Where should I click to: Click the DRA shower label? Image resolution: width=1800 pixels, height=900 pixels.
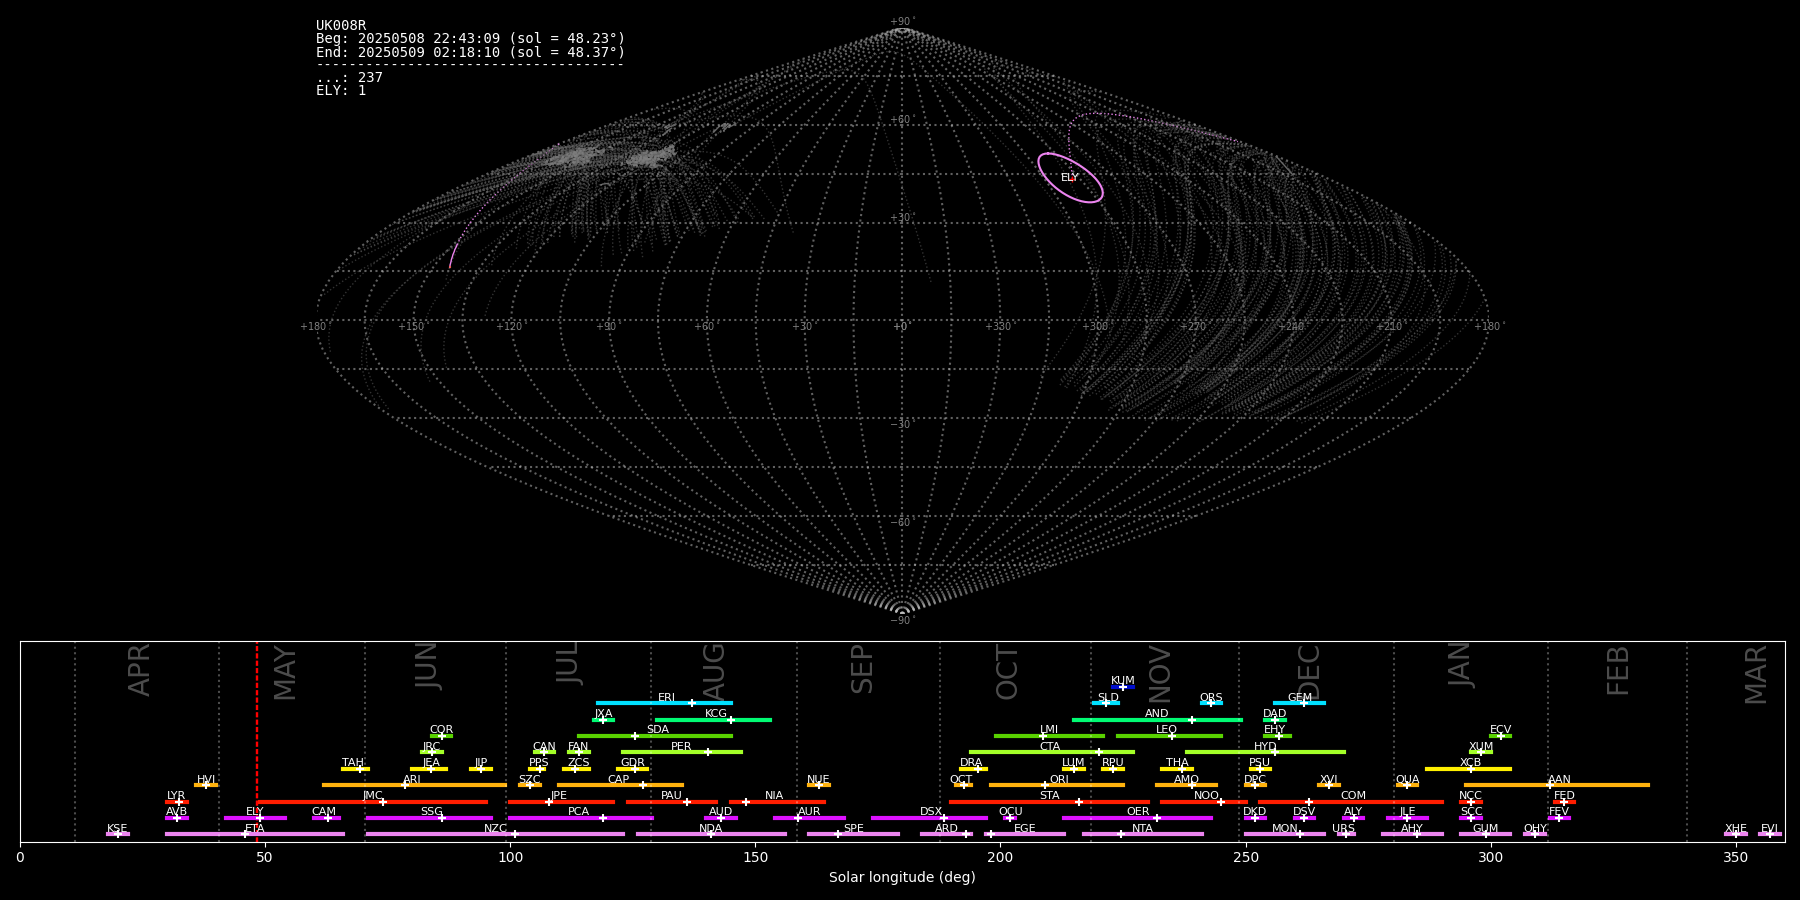click(x=971, y=763)
